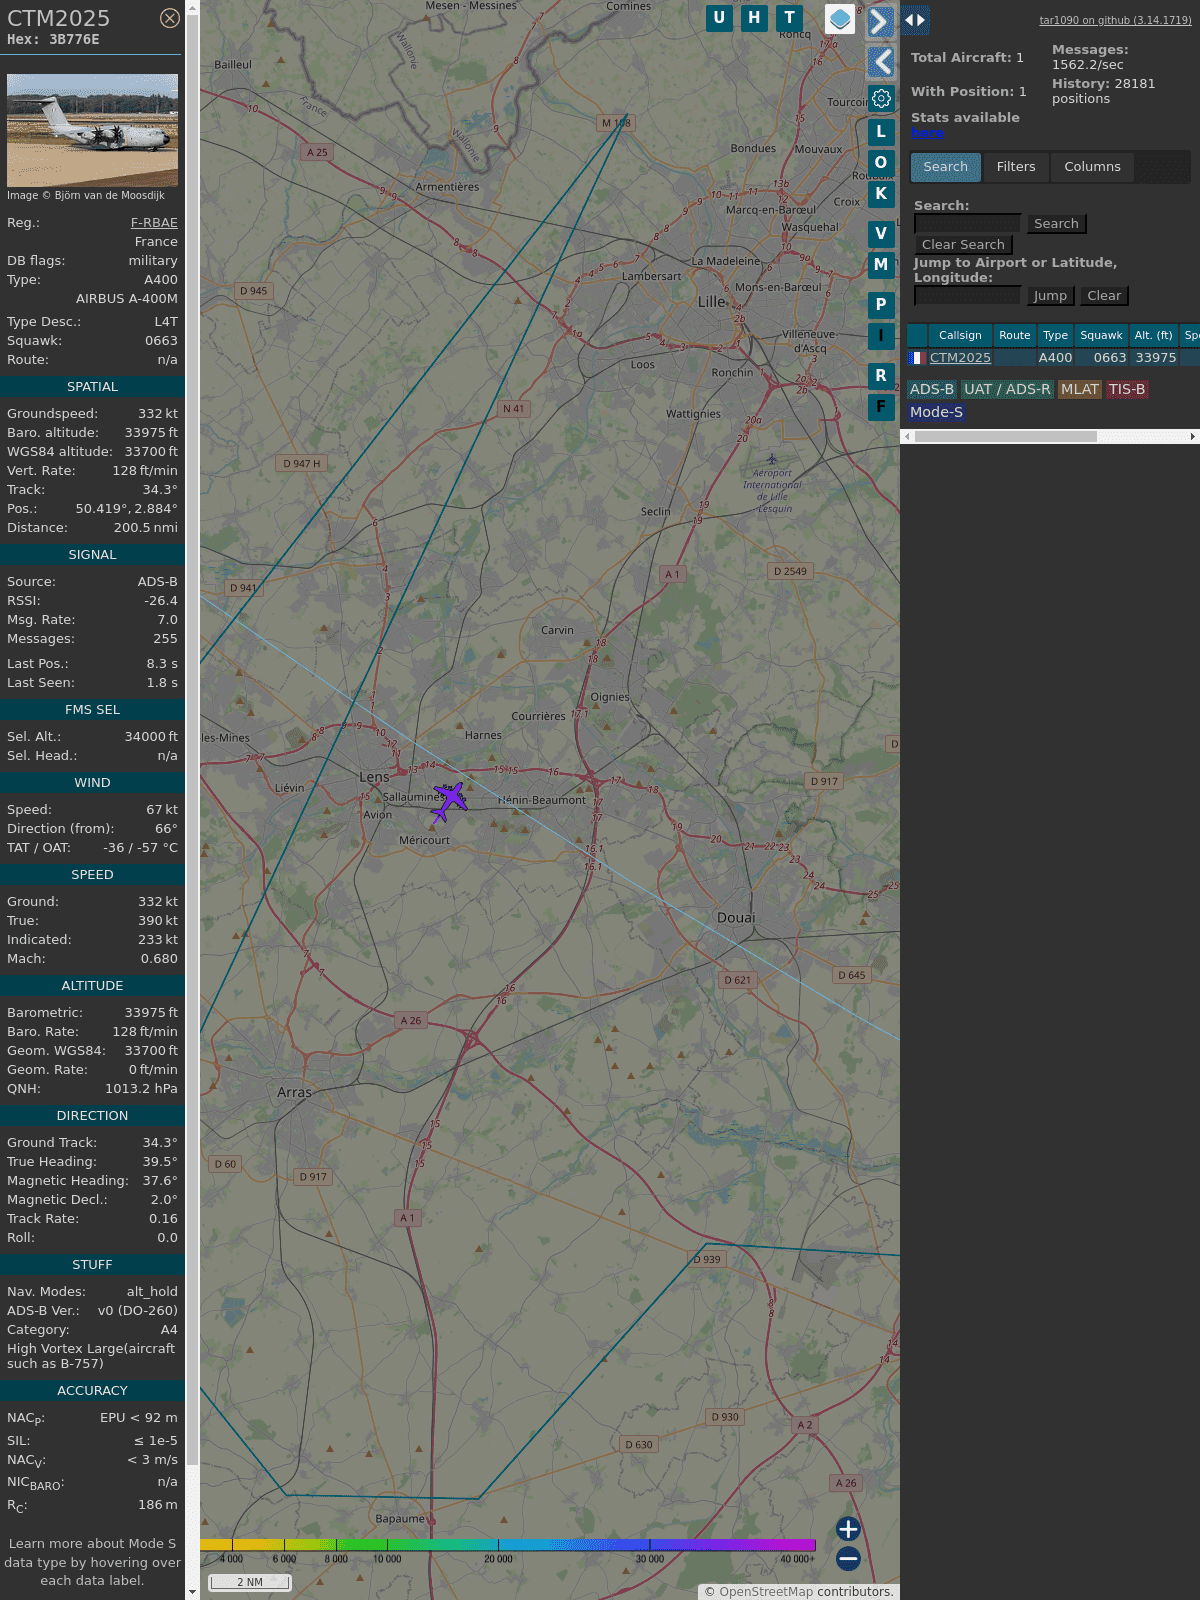The image size is (1200, 1600).
Task: Open the F-RBAE registration link
Action: click(154, 223)
